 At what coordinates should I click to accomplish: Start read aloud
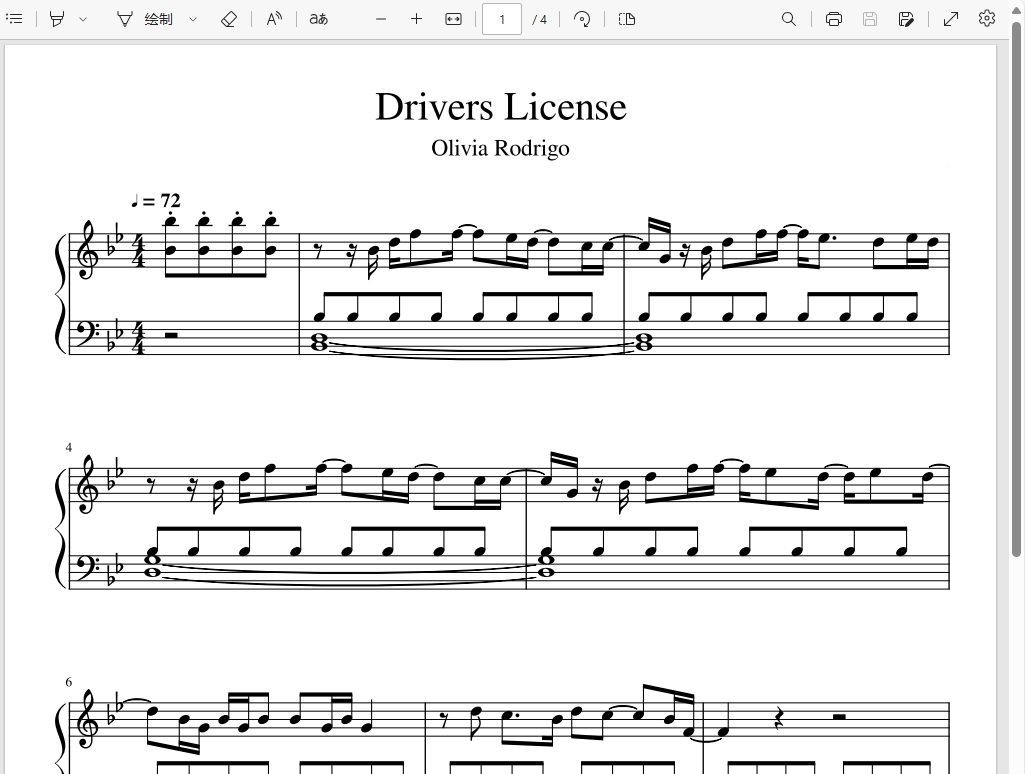click(x=275, y=19)
